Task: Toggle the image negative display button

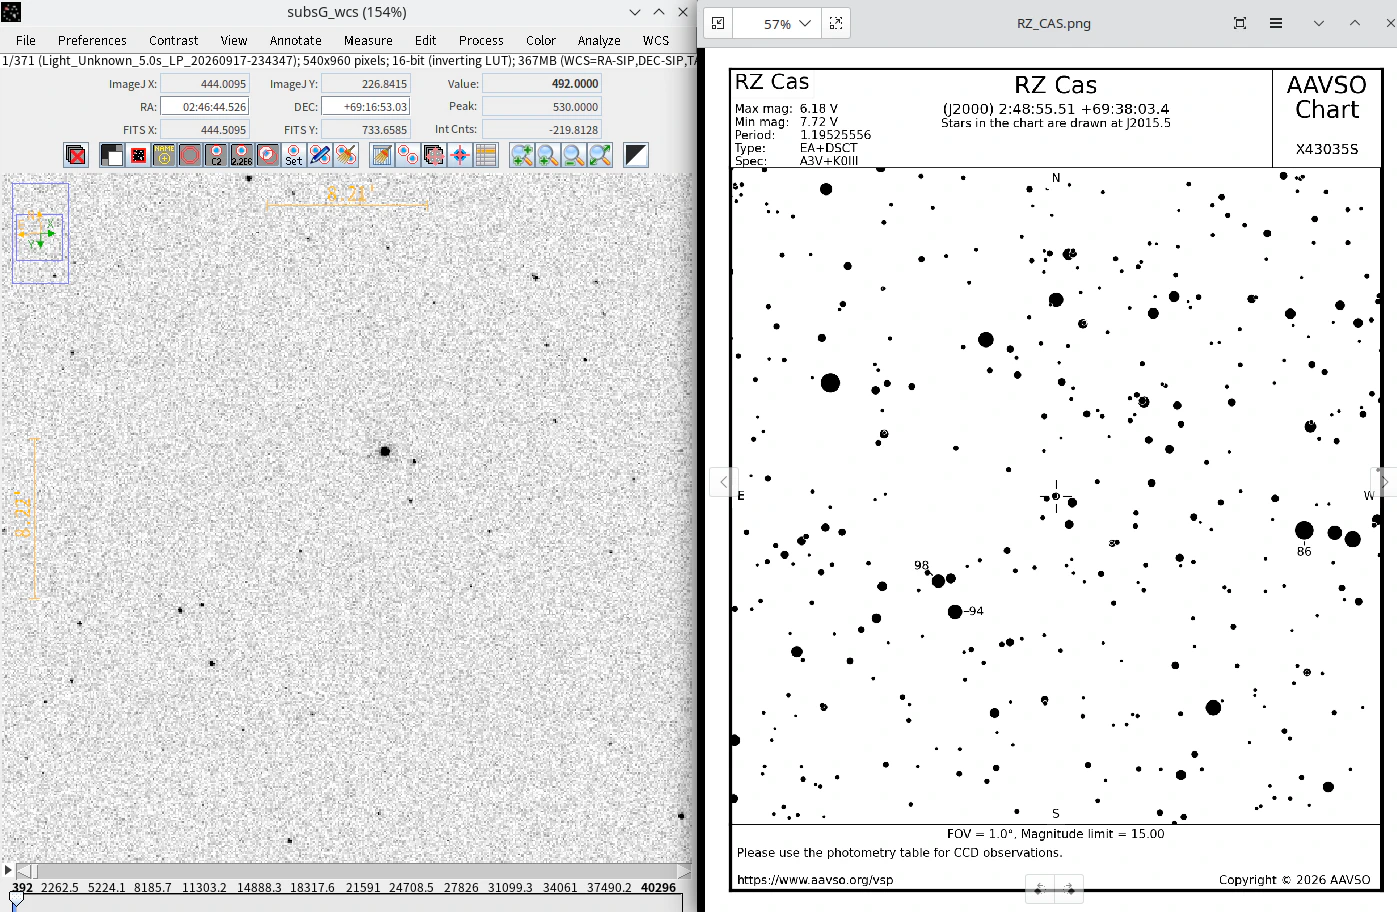Action: point(112,155)
